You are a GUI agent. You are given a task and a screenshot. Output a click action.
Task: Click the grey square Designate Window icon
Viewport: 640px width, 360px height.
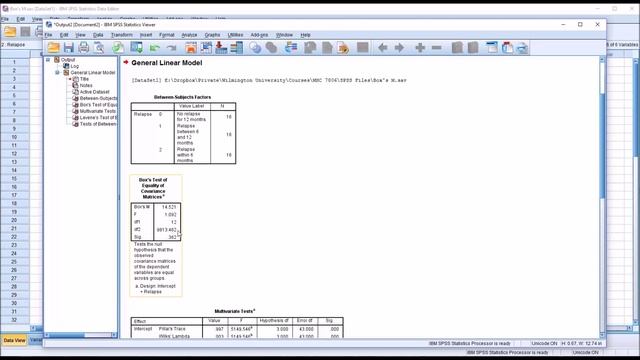tap(362, 48)
